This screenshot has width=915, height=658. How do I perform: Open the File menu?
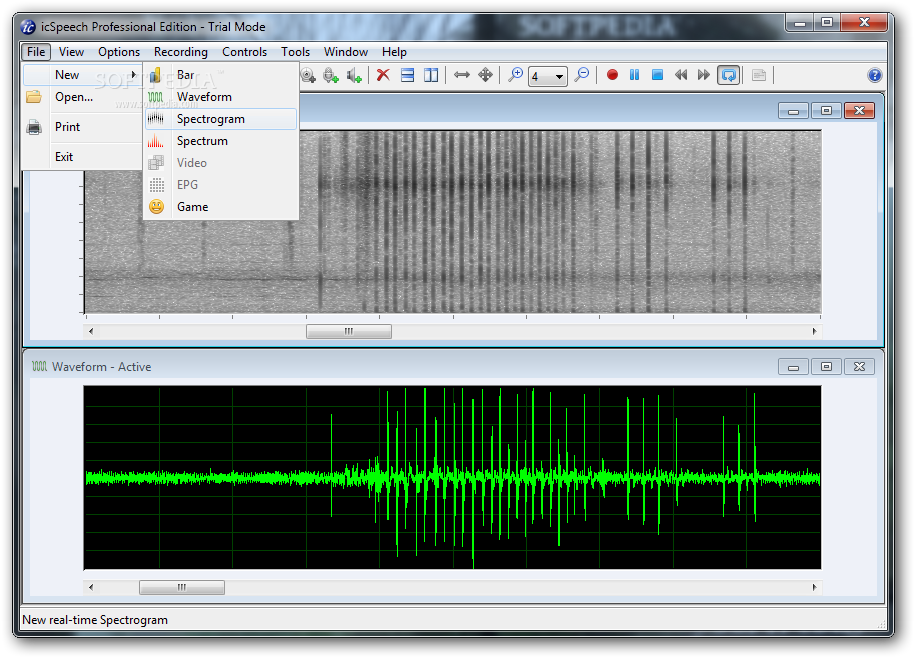[36, 52]
